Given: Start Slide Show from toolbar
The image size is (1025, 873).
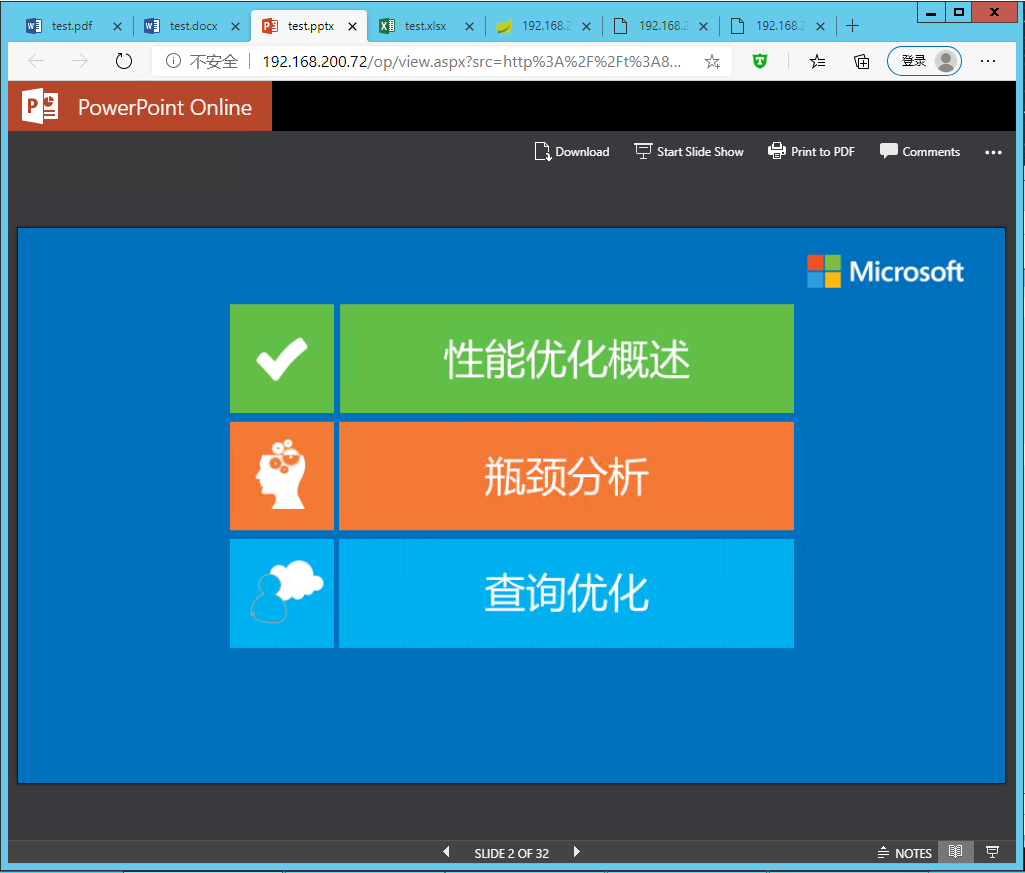Looking at the screenshot, I should pyautogui.click(x=689, y=152).
